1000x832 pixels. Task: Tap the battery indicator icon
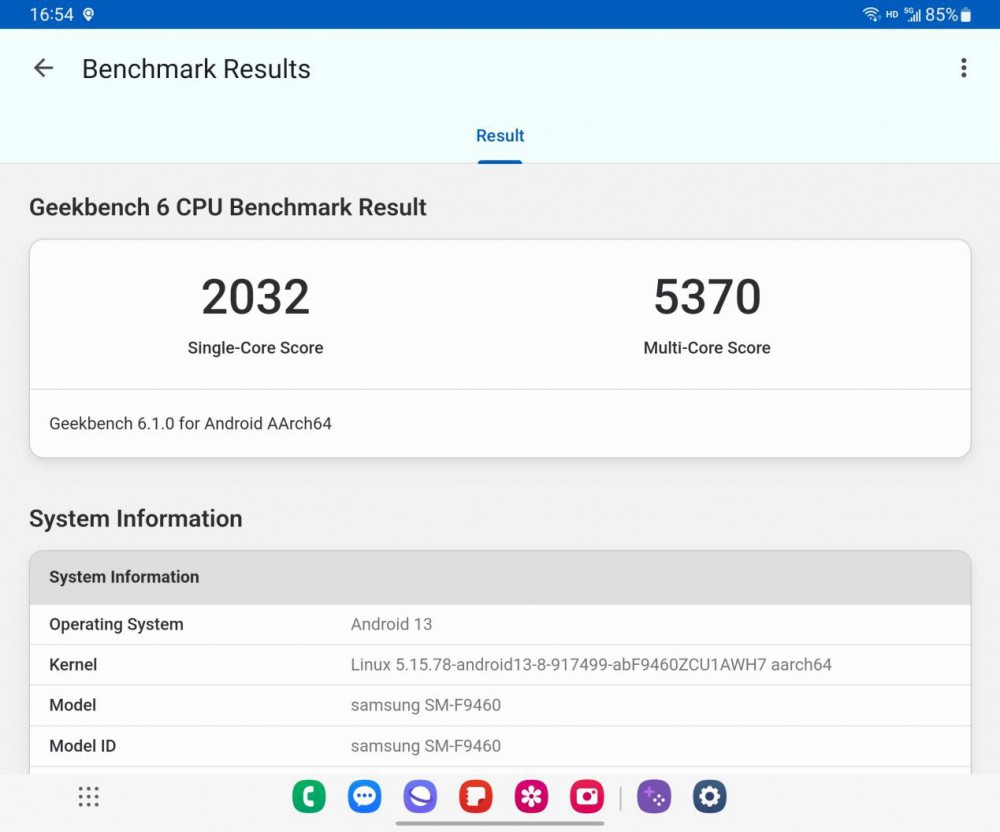[966, 15]
